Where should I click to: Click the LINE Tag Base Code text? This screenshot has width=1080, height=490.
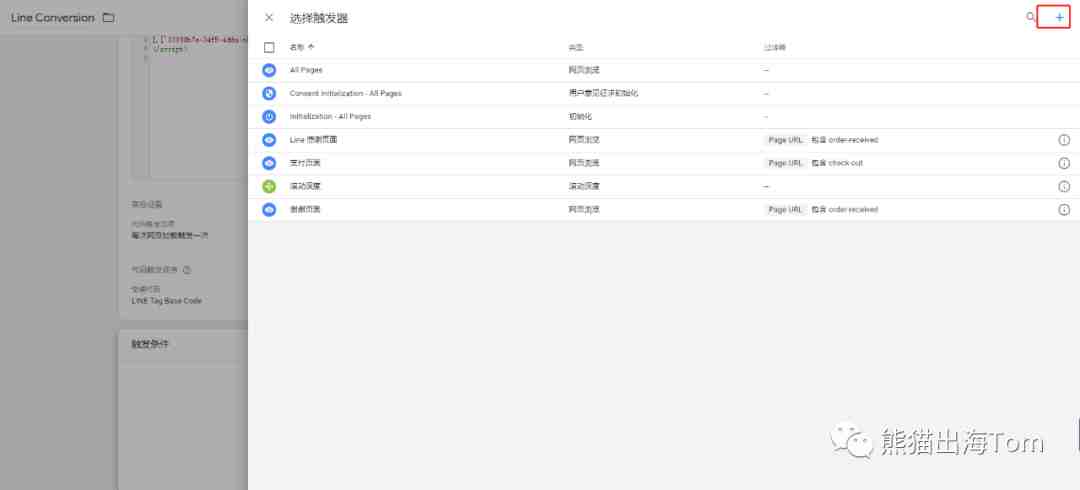(166, 300)
